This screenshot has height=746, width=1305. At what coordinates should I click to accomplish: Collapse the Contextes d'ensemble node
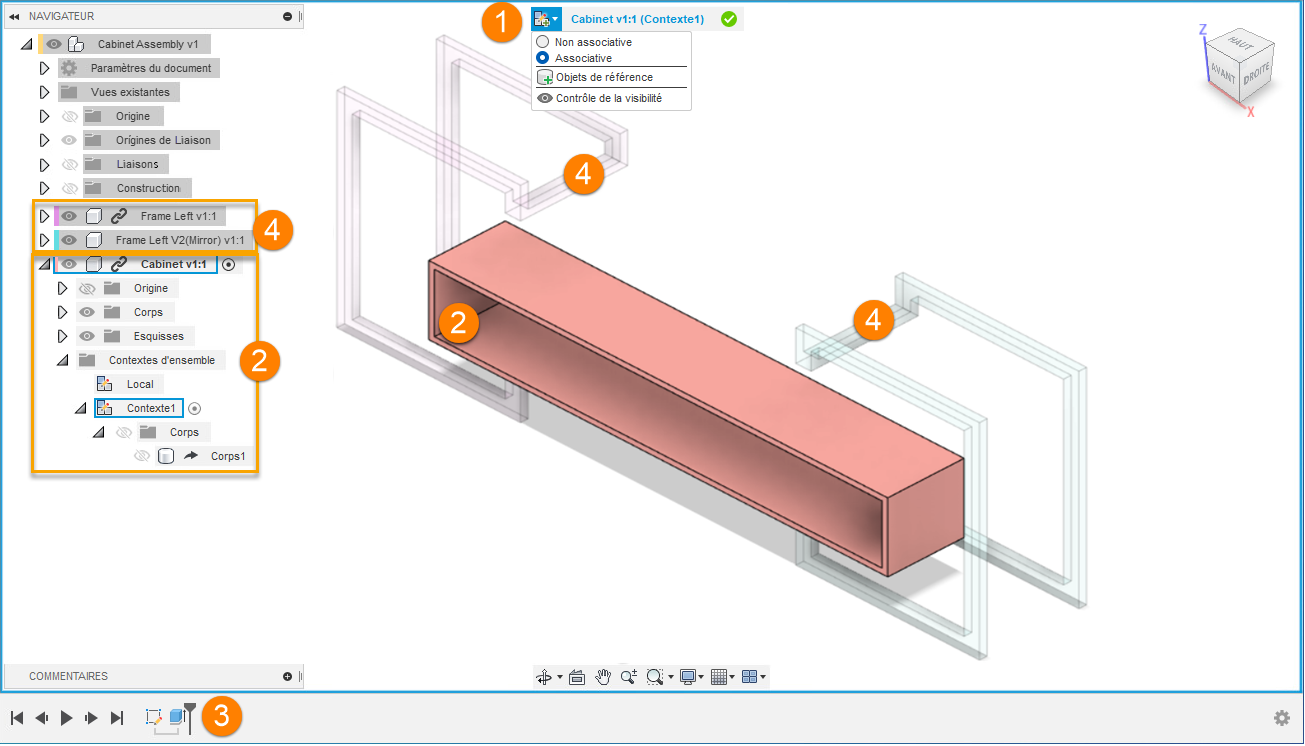tap(62, 360)
